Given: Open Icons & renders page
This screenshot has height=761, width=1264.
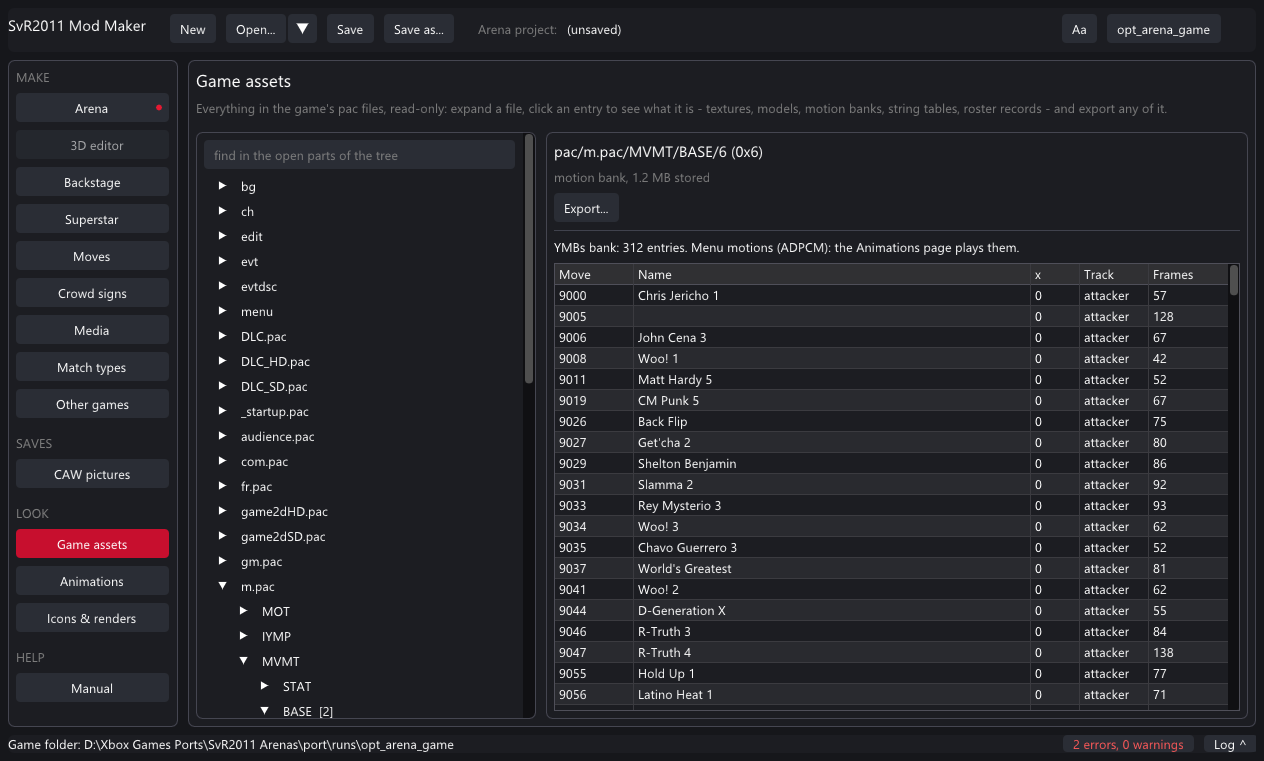Looking at the screenshot, I should point(92,618).
